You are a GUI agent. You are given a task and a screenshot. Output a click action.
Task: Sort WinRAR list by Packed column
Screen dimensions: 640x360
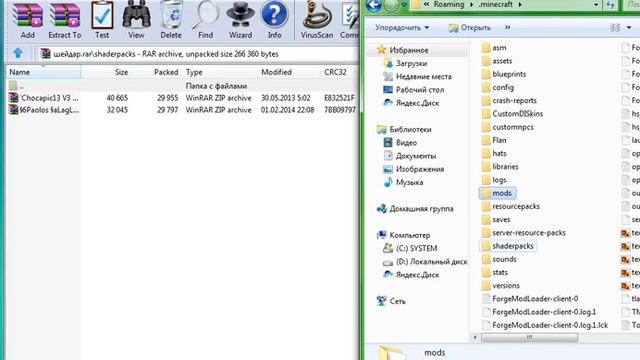click(156, 72)
